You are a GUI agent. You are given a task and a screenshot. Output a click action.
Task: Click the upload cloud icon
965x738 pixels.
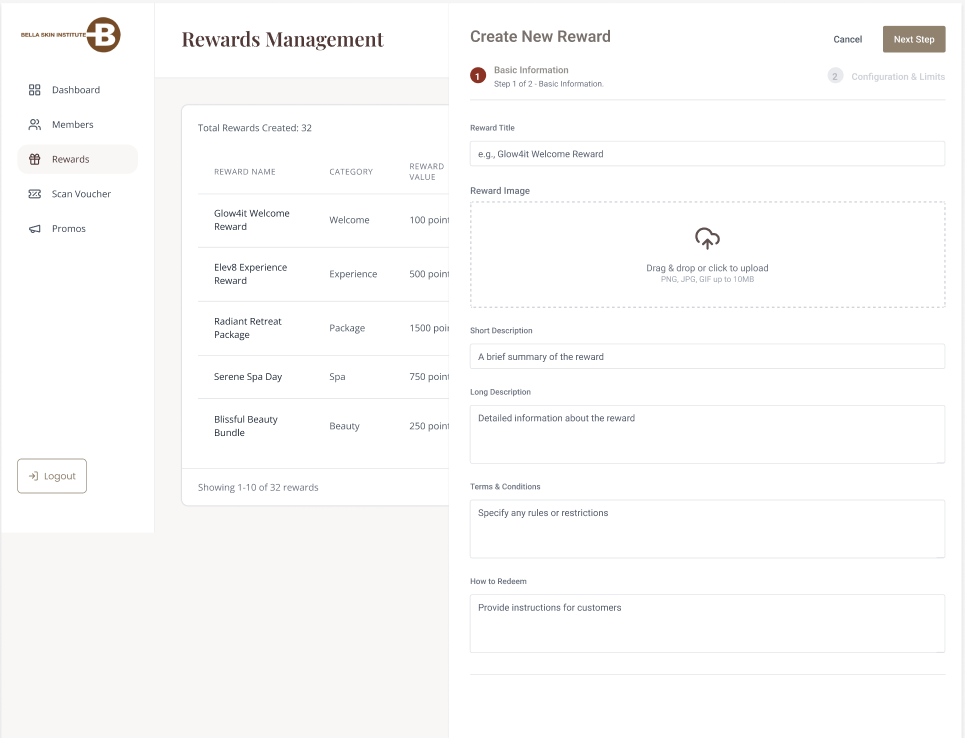click(x=707, y=239)
